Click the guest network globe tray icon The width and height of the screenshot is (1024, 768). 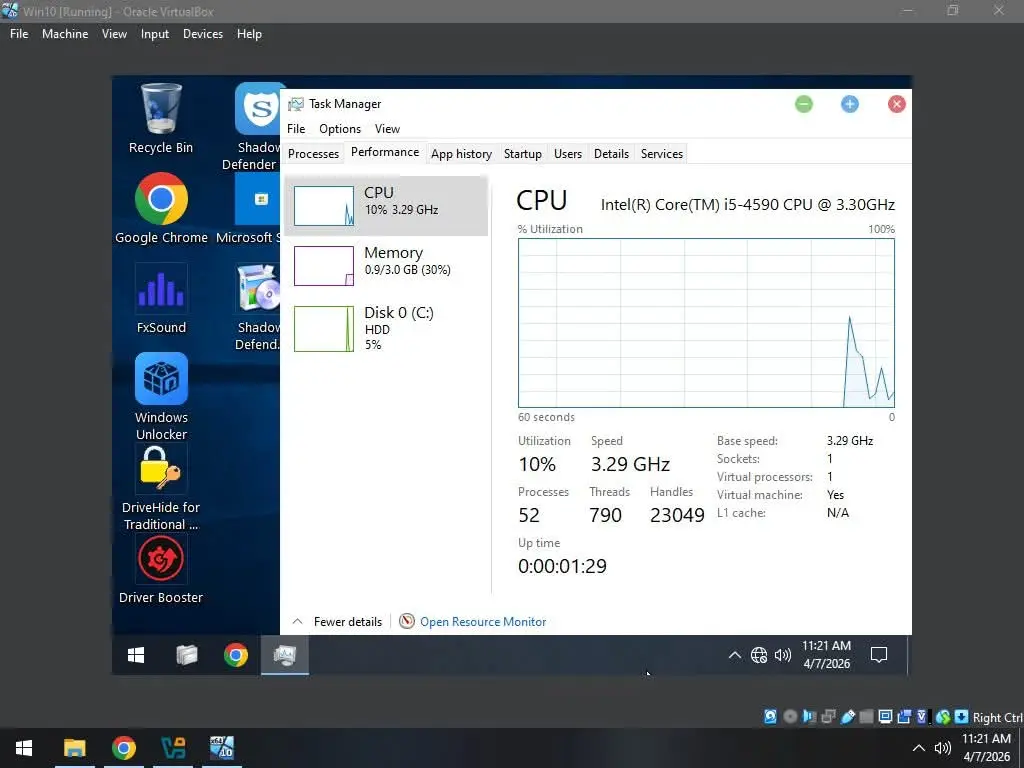pos(759,655)
